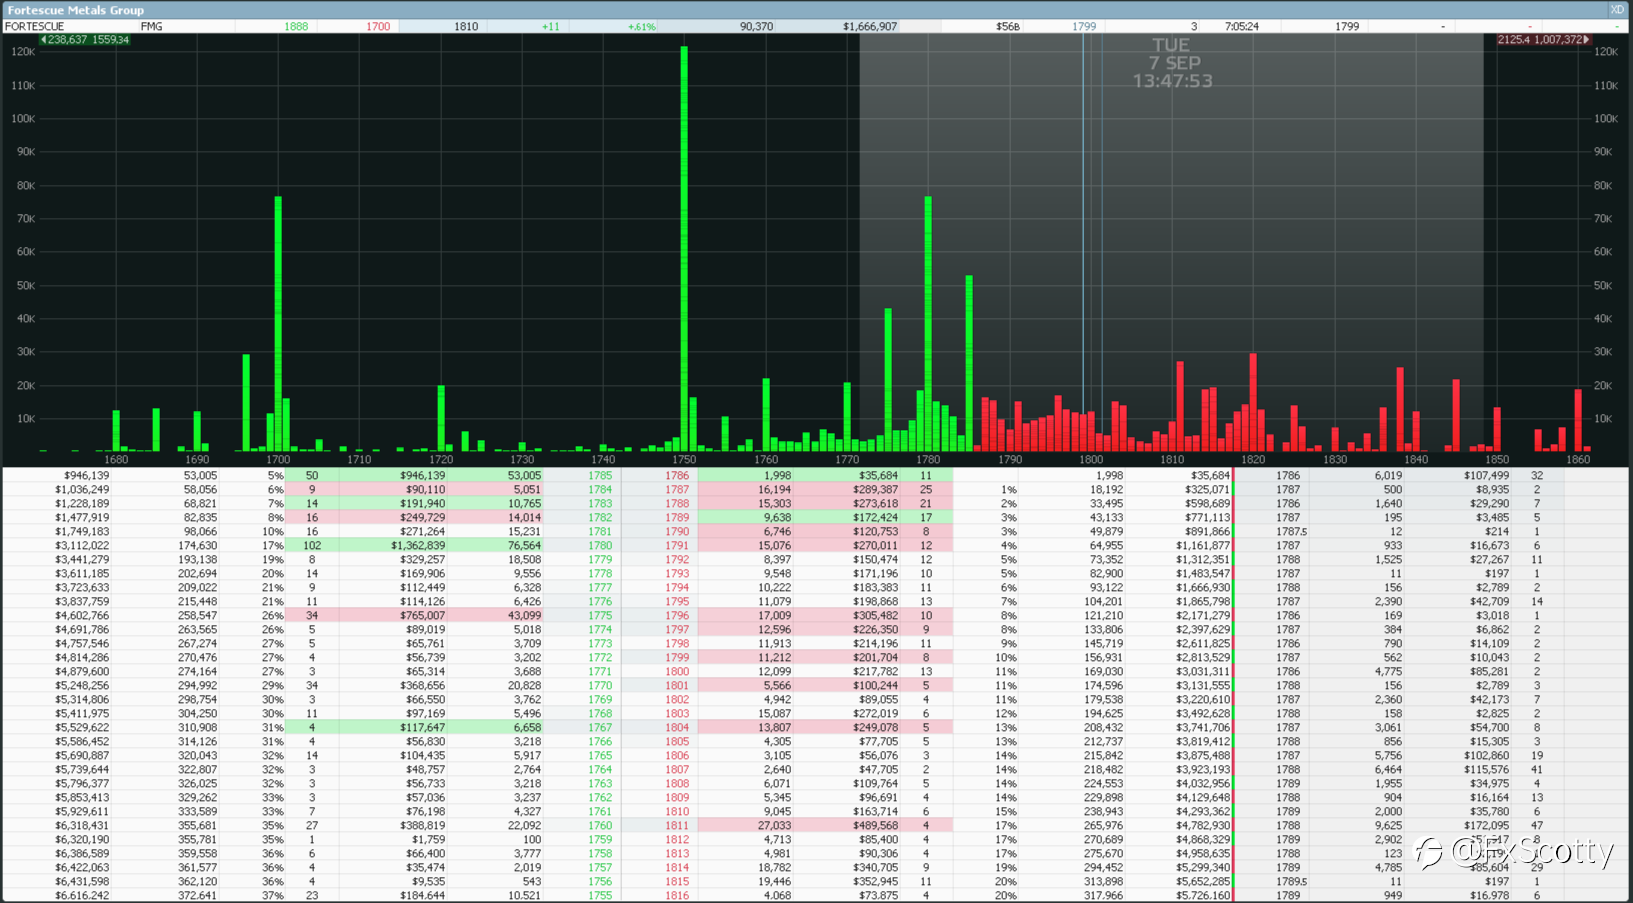Click the 6,019 volume in the trades list
Viewport: 1633px width, 903px height.
click(1388, 476)
